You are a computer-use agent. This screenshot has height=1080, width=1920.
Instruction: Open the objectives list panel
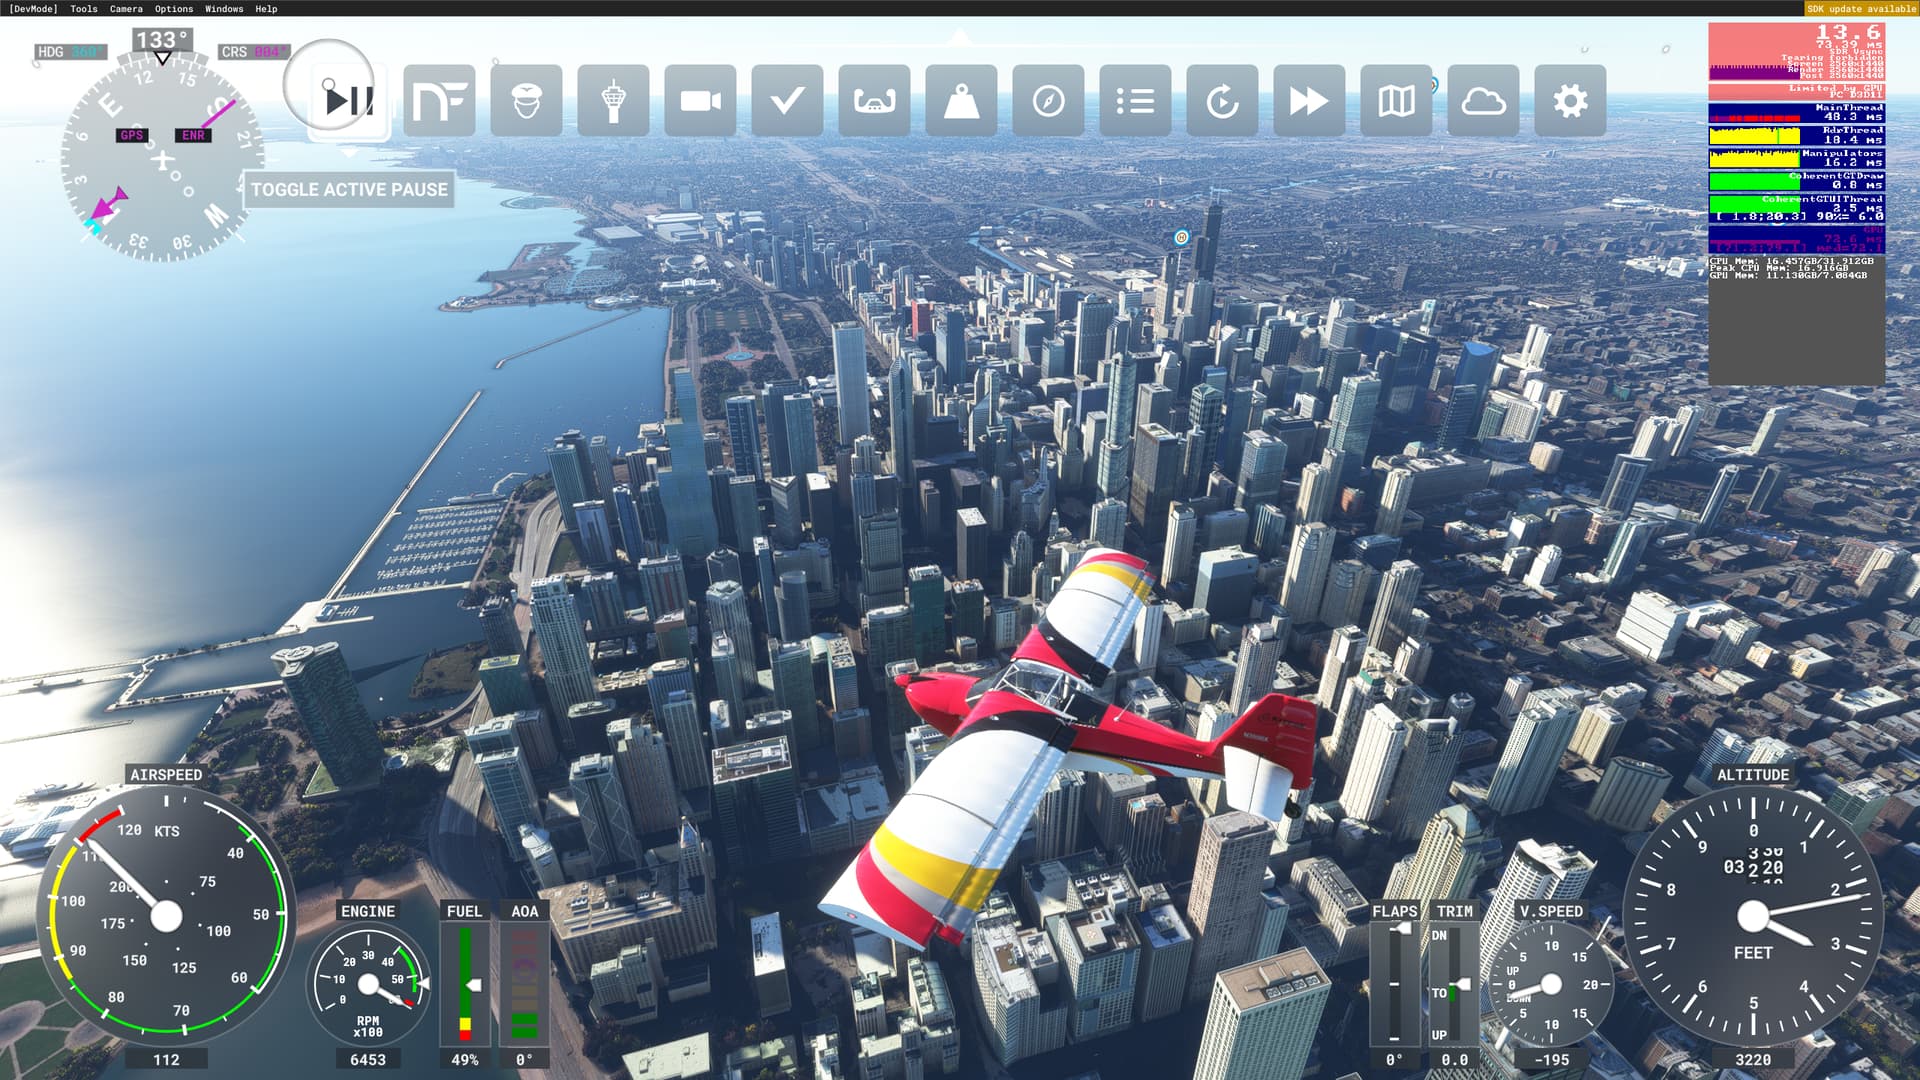tap(1135, 101)
